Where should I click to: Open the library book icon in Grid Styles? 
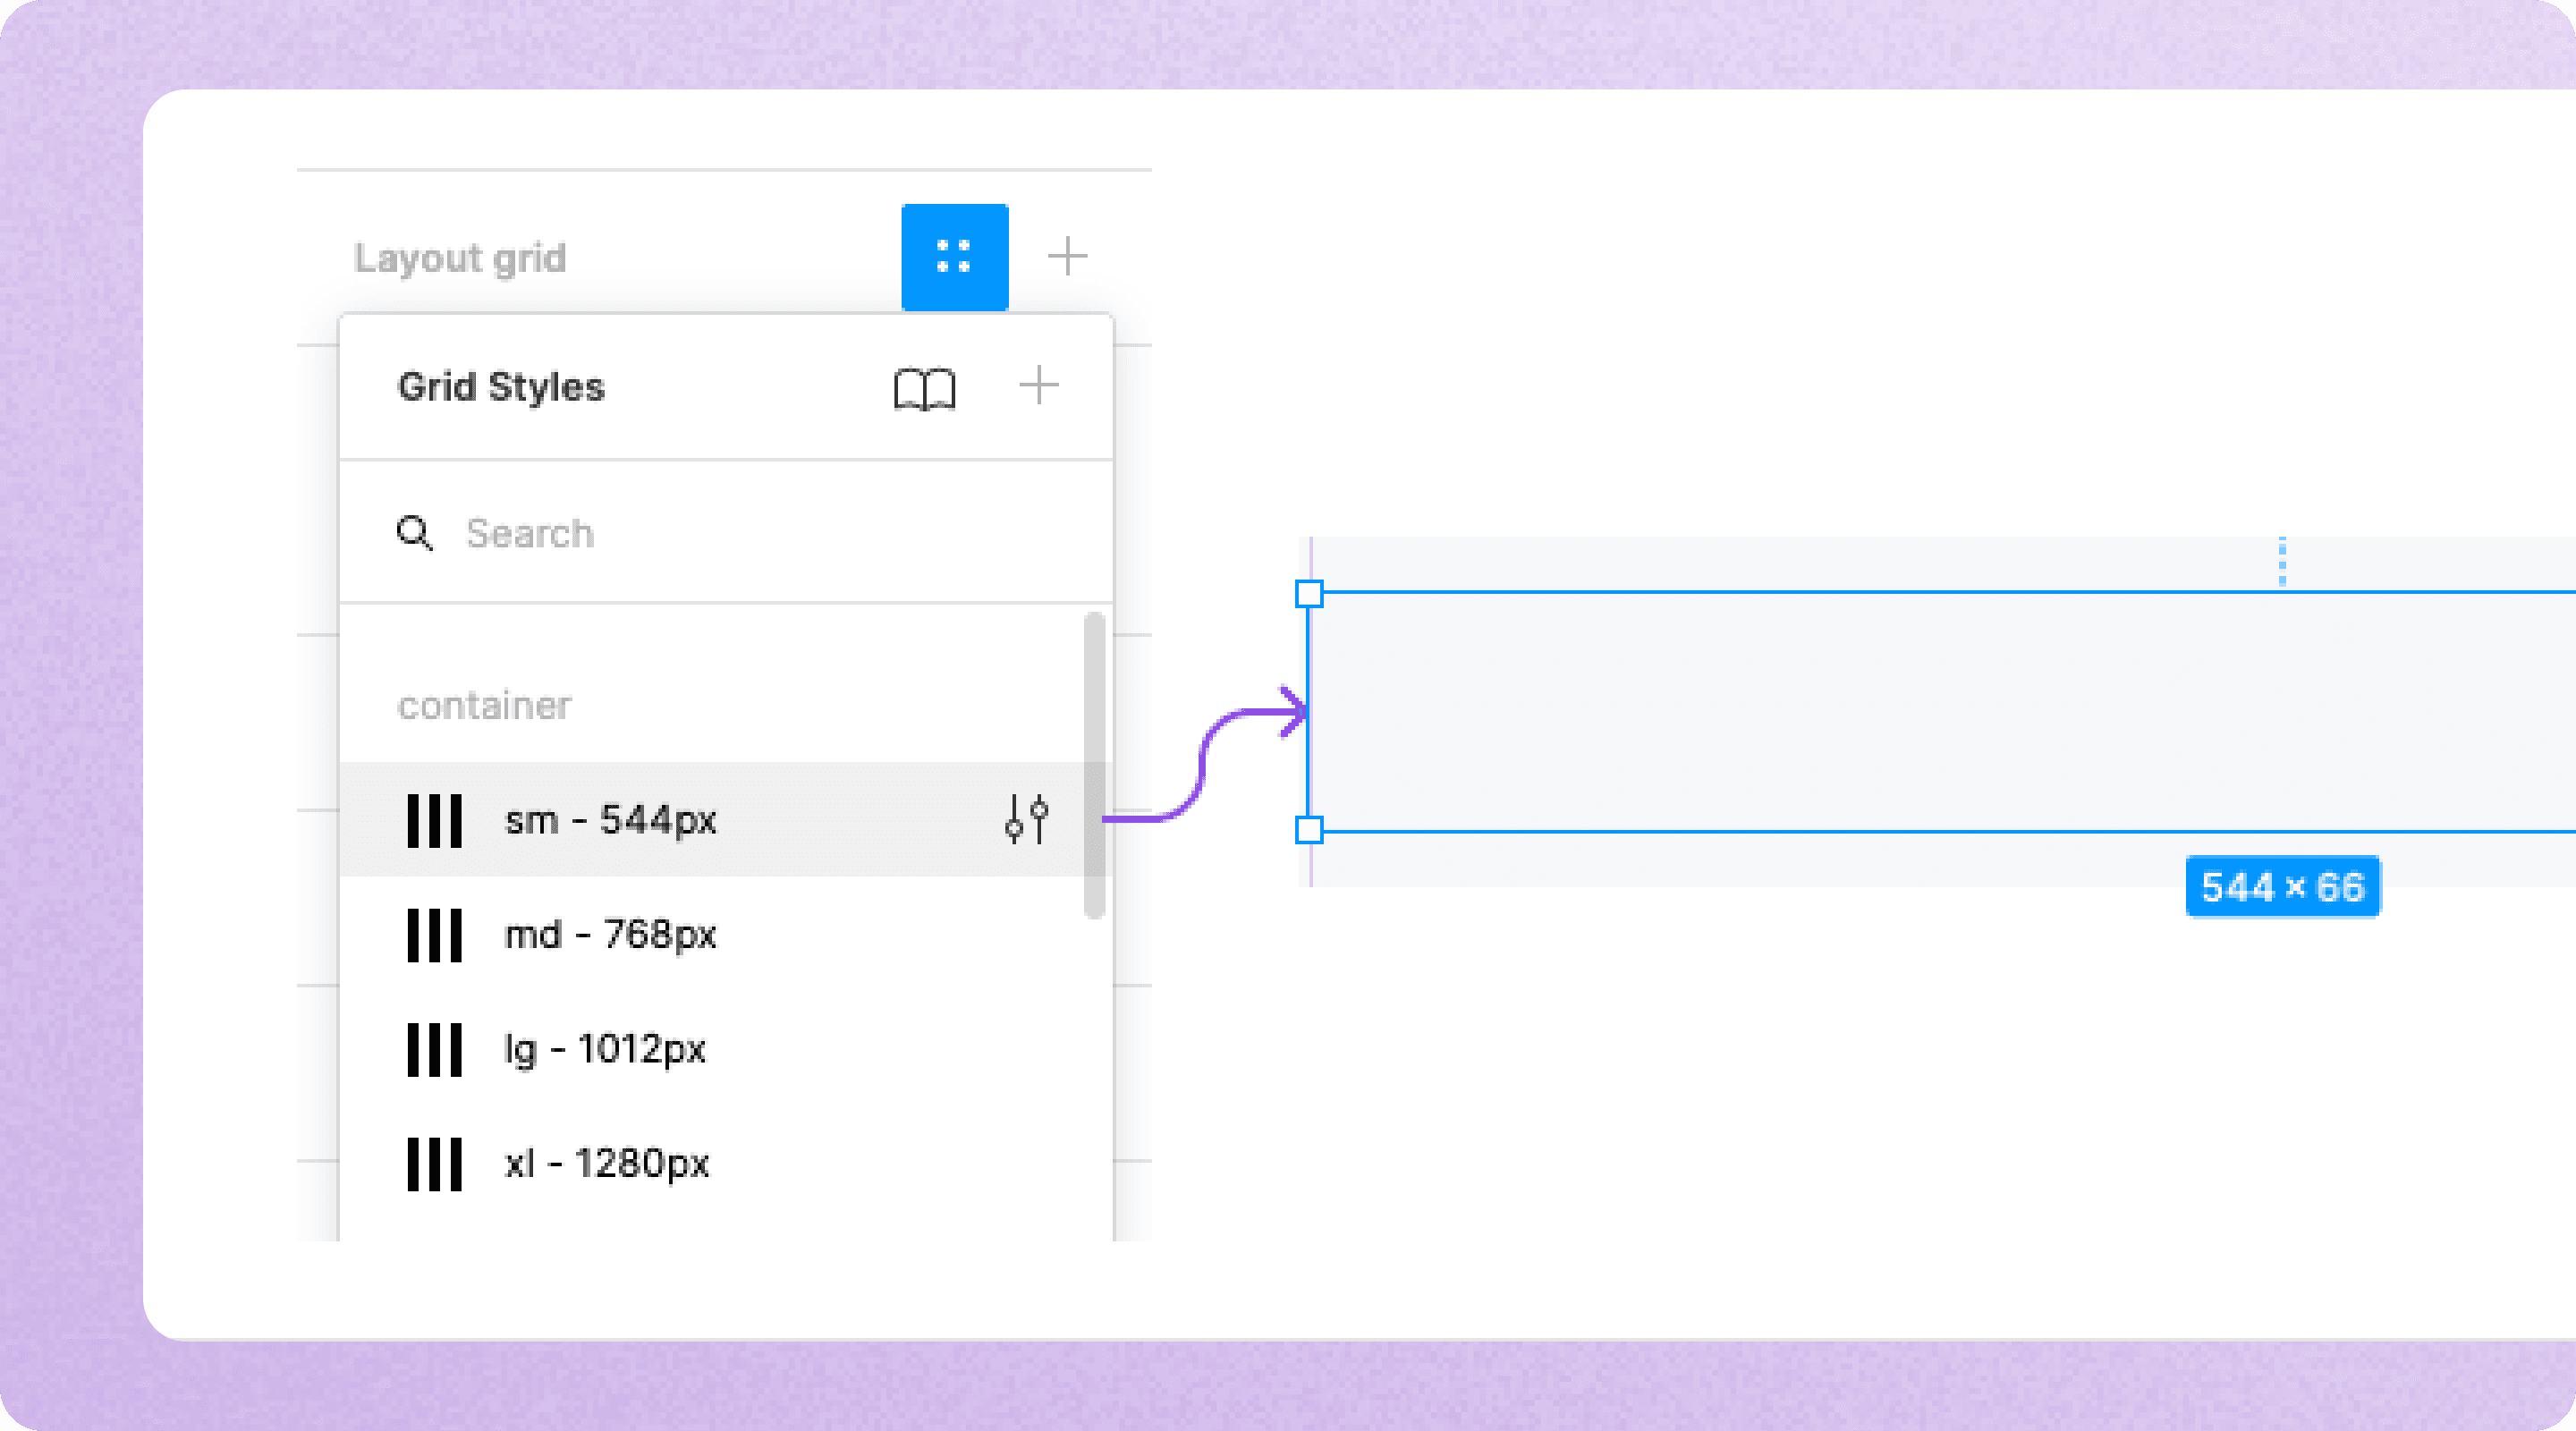coord(924,388)
